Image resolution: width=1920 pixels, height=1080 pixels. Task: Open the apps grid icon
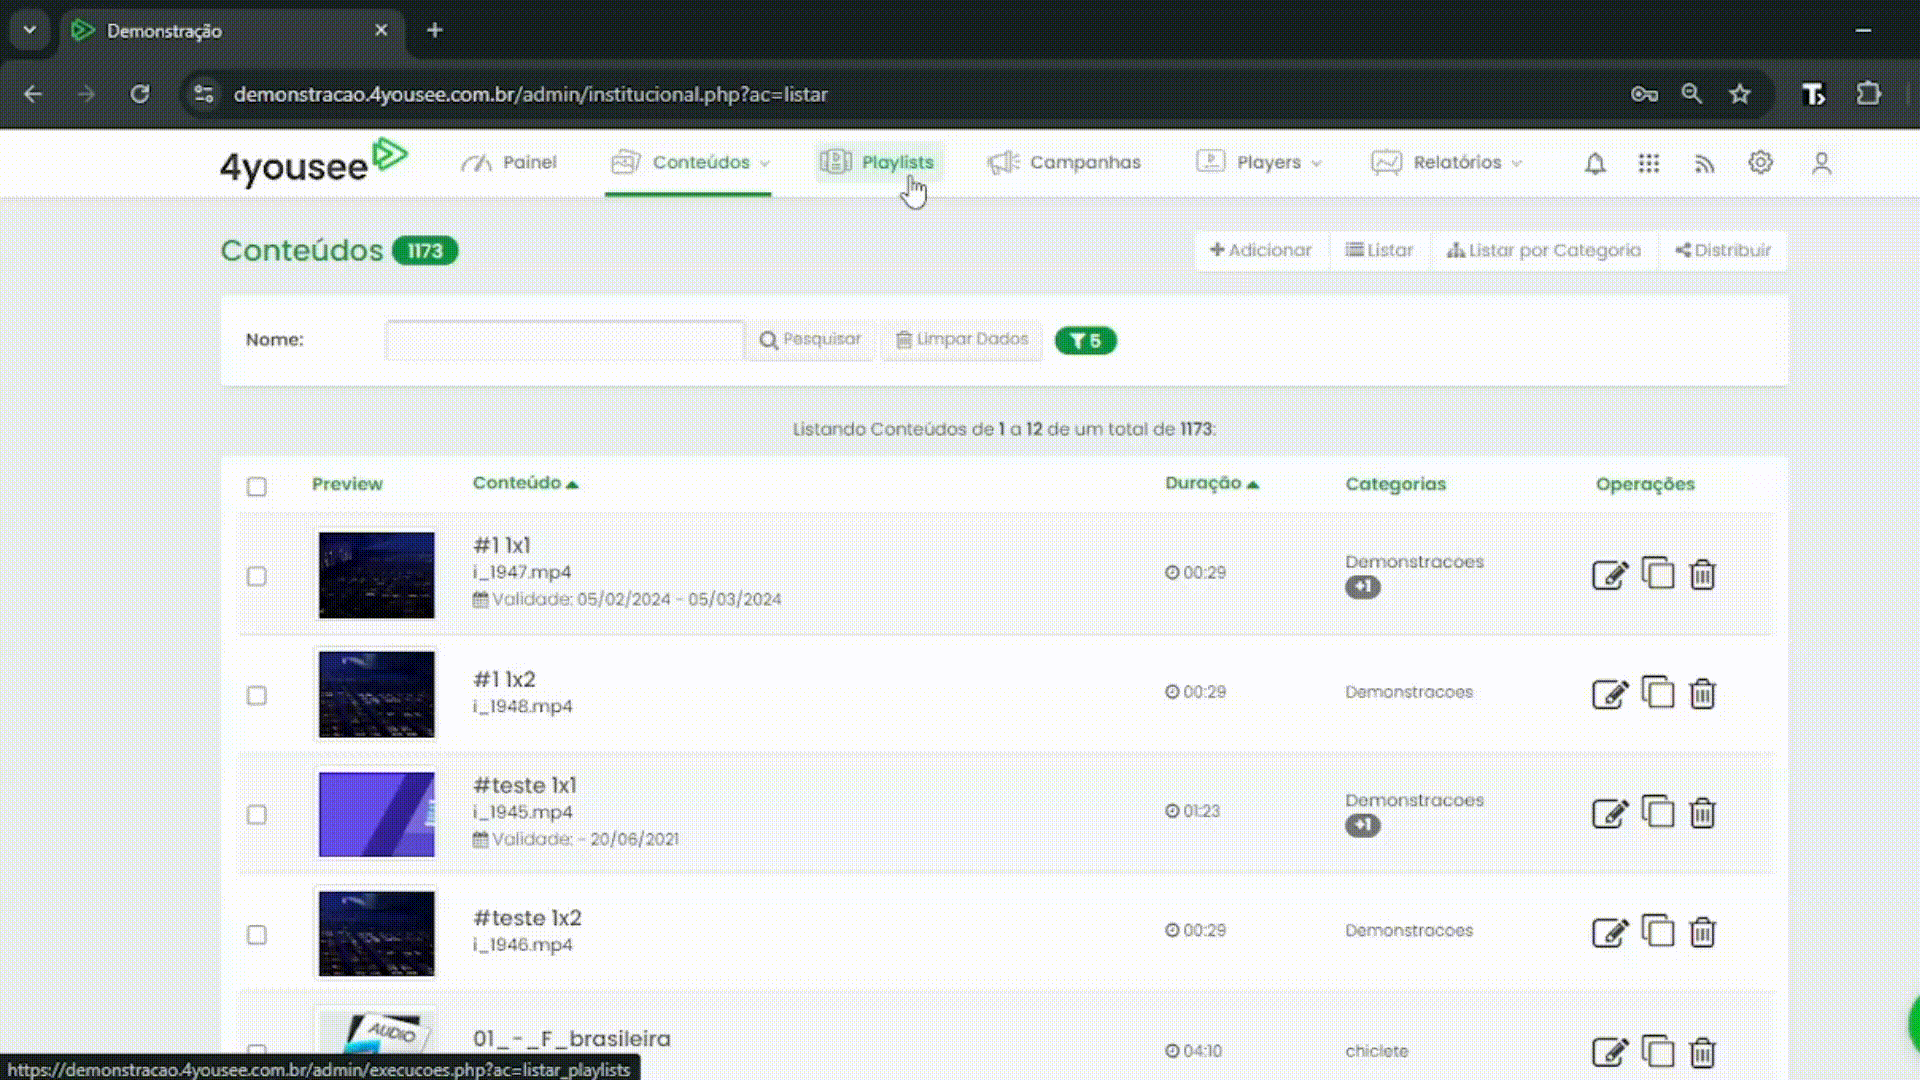click(1649, 163)
